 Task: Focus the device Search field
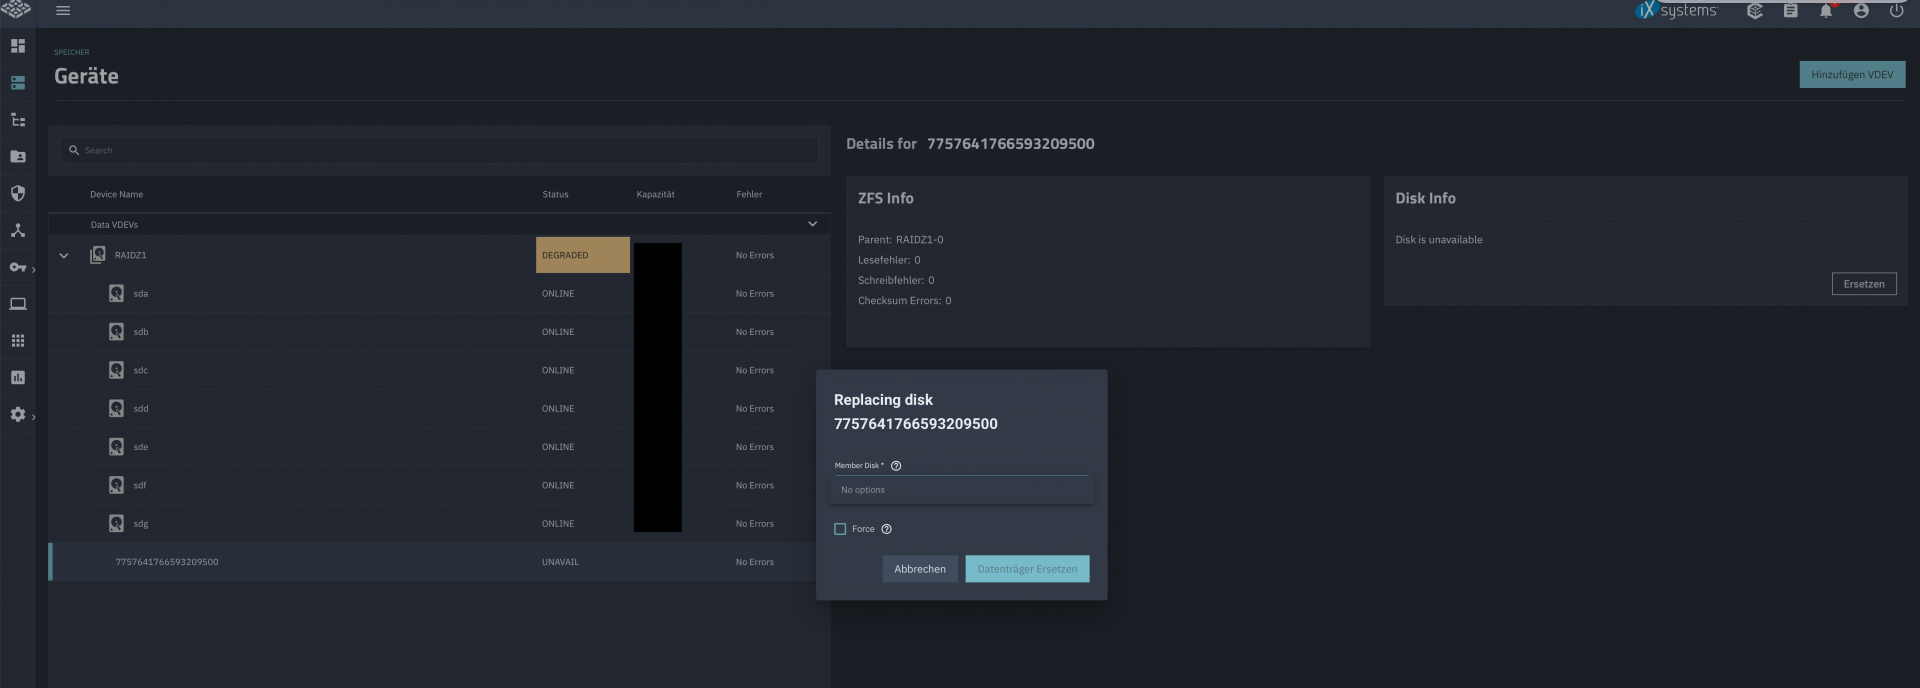click(440, 150)
